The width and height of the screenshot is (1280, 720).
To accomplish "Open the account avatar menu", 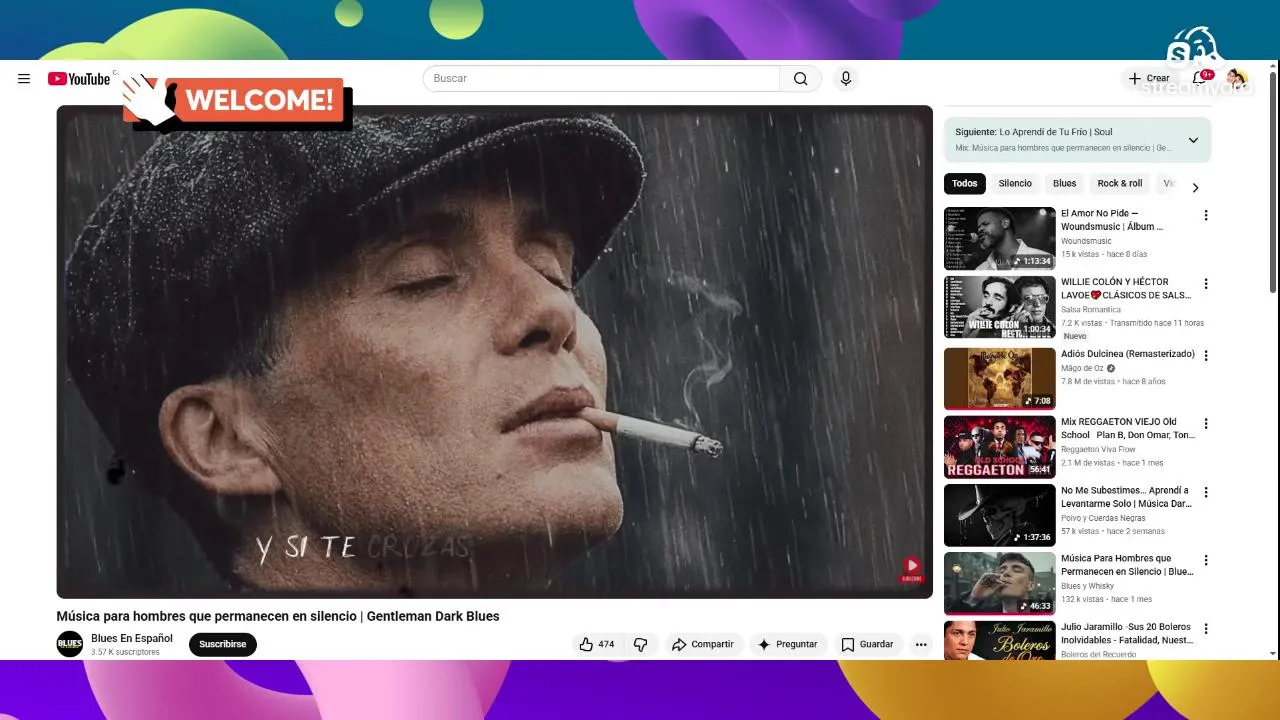I will [x=1236, y=78].
